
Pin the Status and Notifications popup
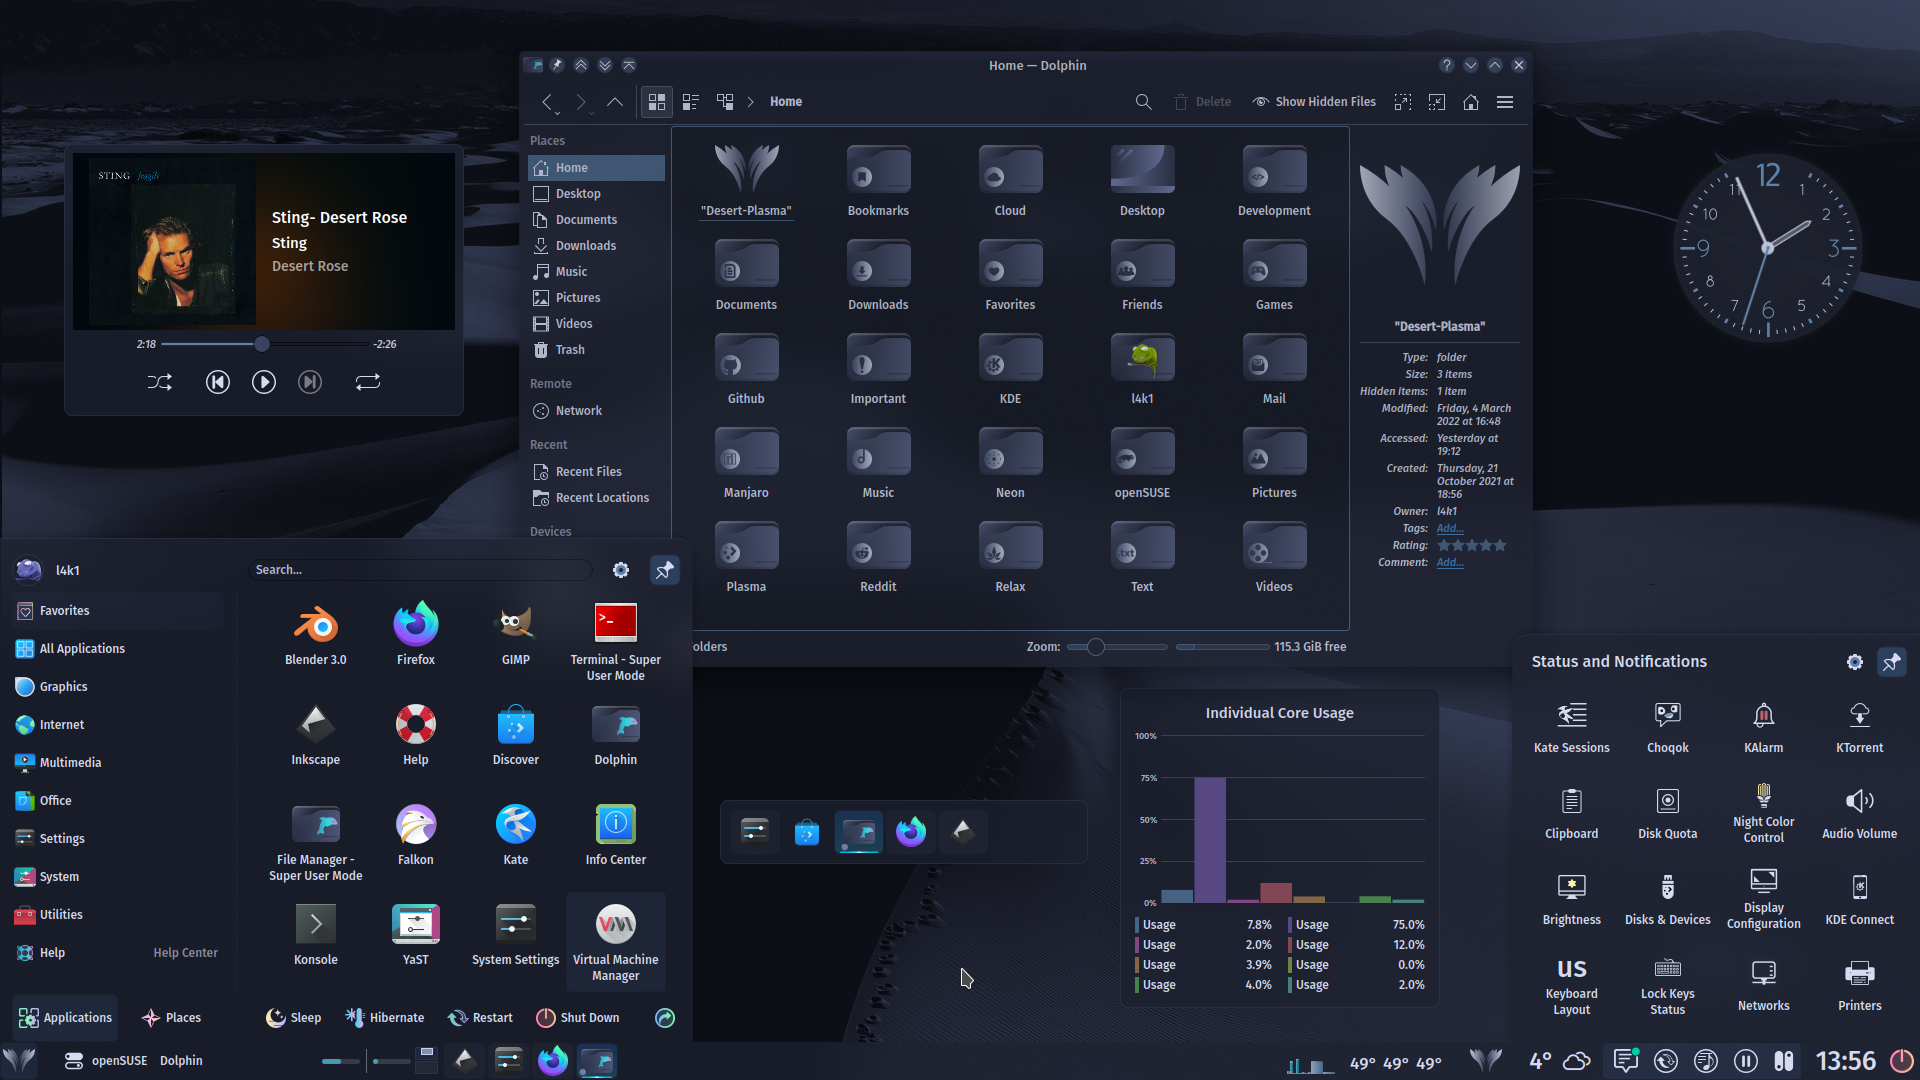[x=1892, y=662]
